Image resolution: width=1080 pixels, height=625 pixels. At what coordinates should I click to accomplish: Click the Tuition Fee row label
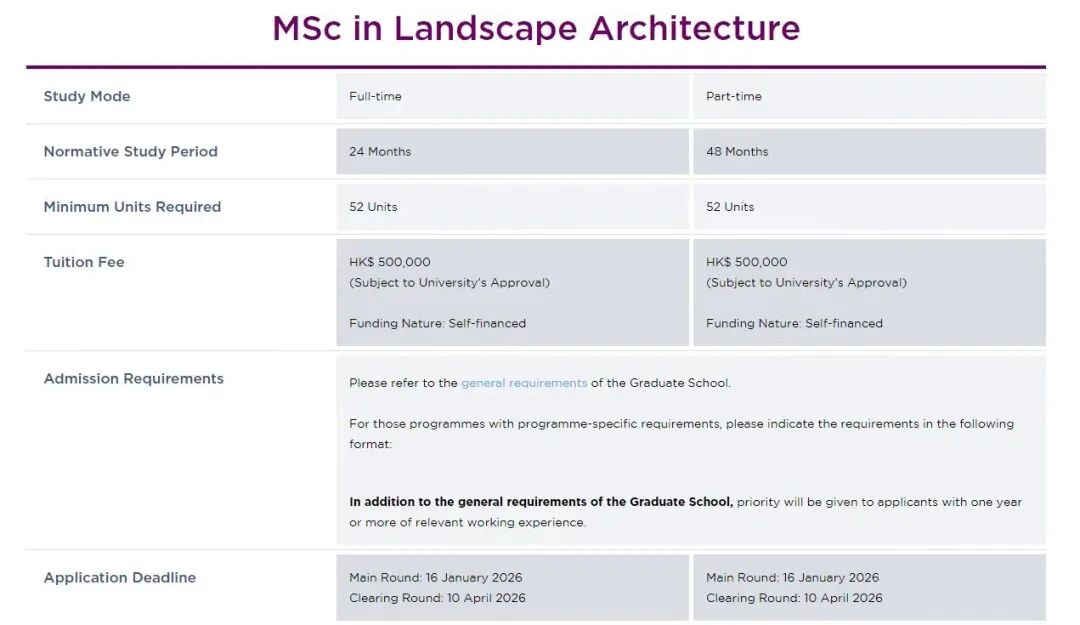84,262
